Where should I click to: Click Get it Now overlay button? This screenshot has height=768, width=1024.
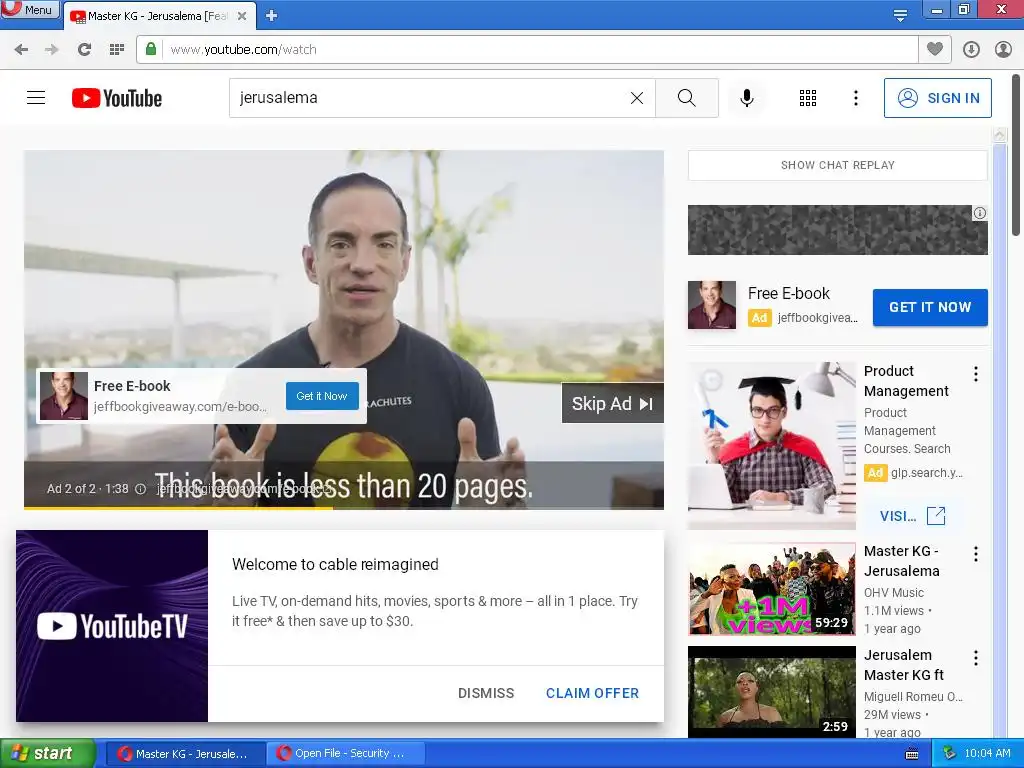point(322,396)
